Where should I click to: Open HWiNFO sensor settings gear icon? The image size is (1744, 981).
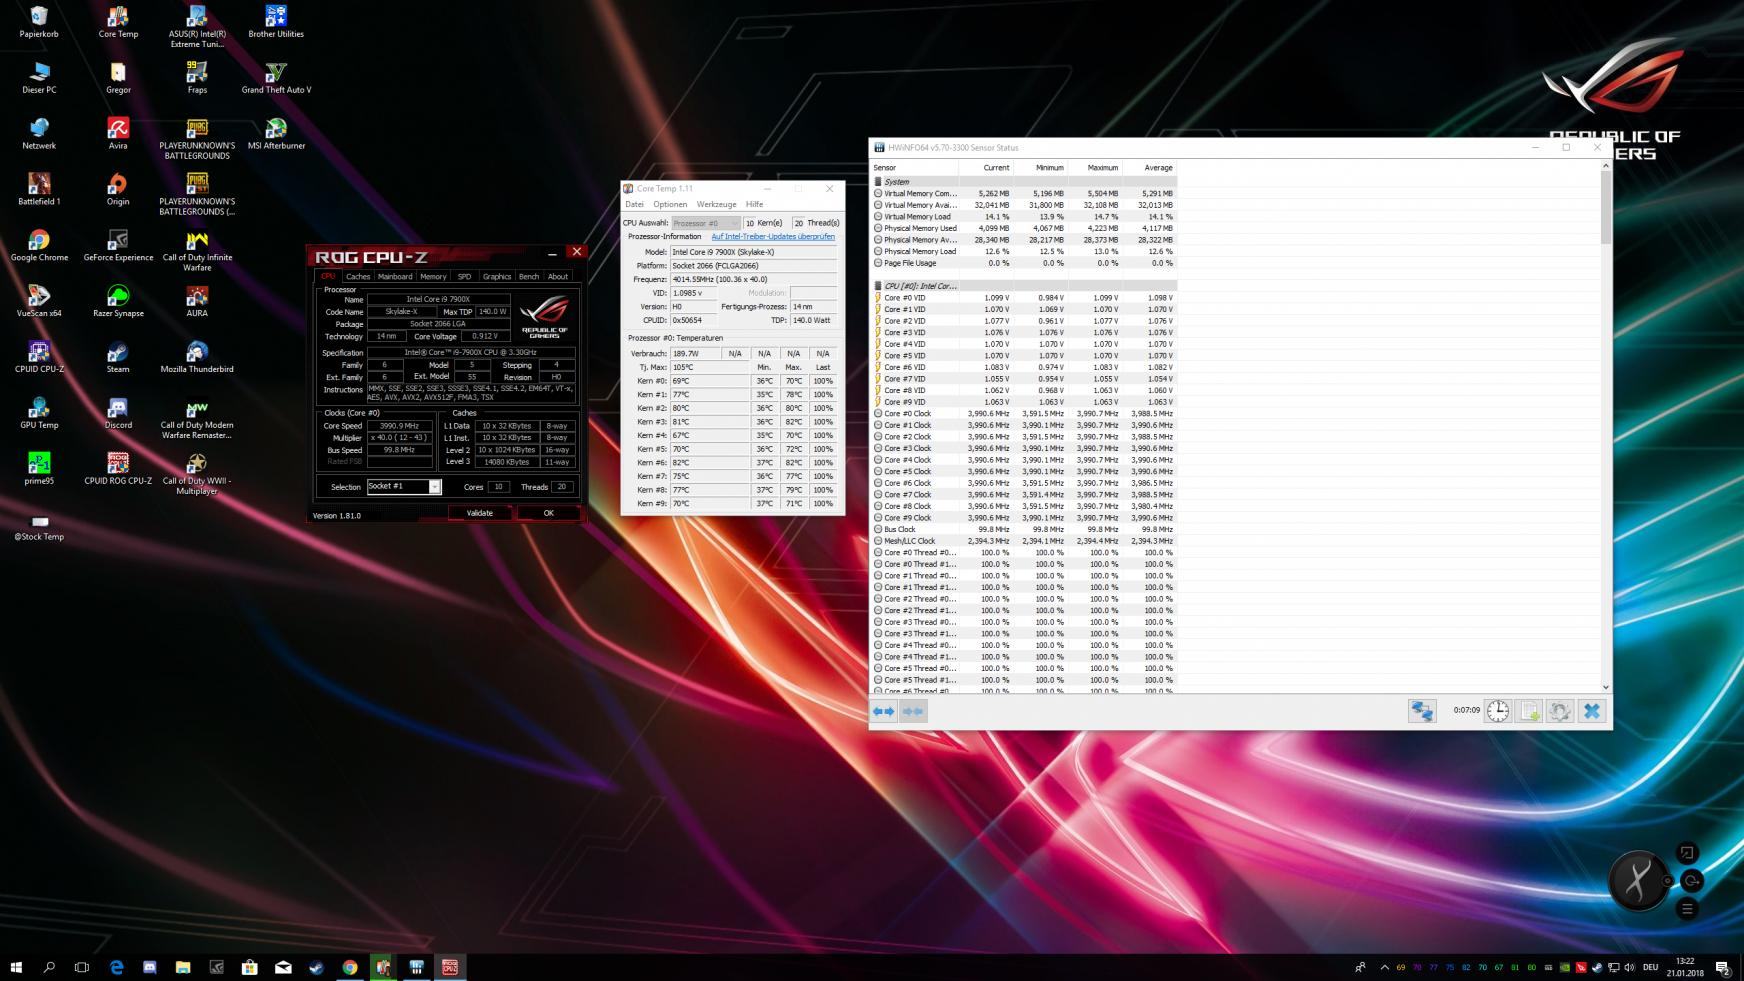[1560, 711]
